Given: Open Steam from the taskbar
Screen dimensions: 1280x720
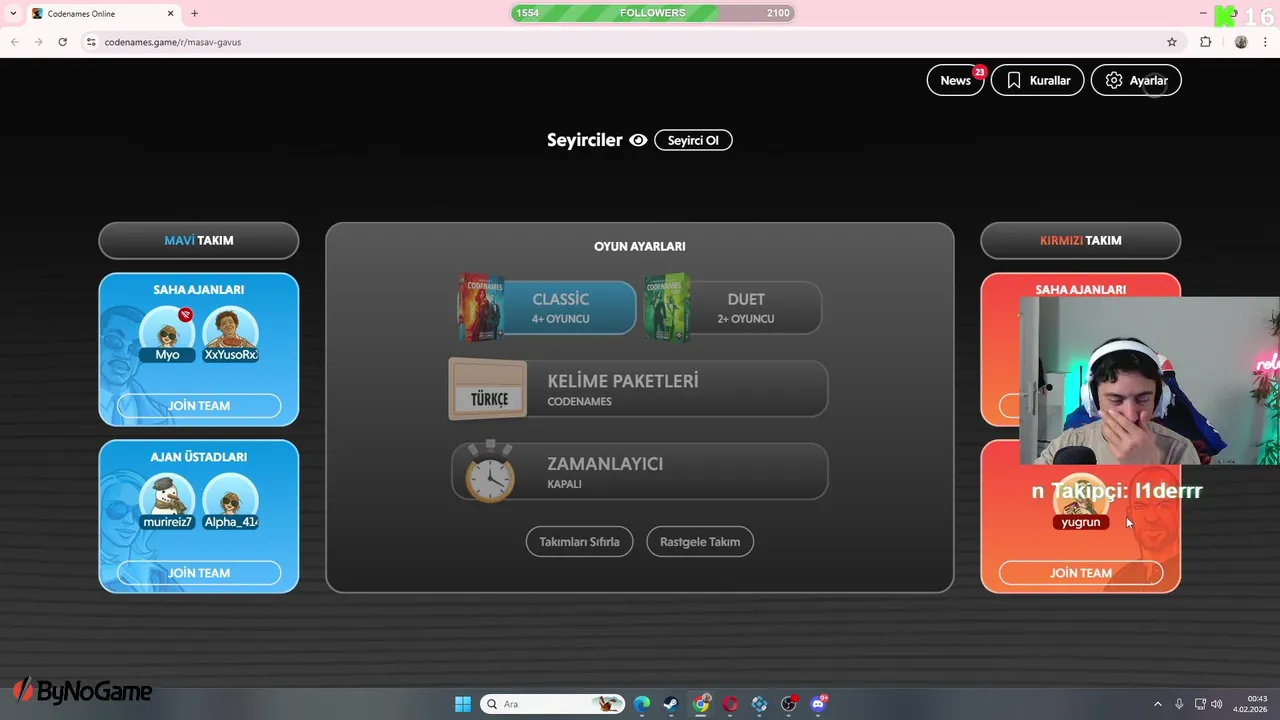Looking at the screenshot, I should [671, 704].
